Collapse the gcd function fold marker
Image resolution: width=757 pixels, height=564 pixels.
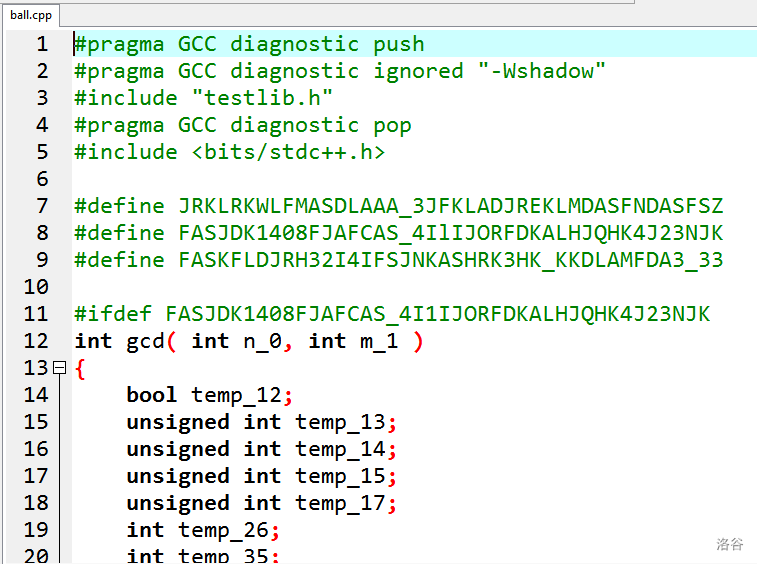coord(59,368)
